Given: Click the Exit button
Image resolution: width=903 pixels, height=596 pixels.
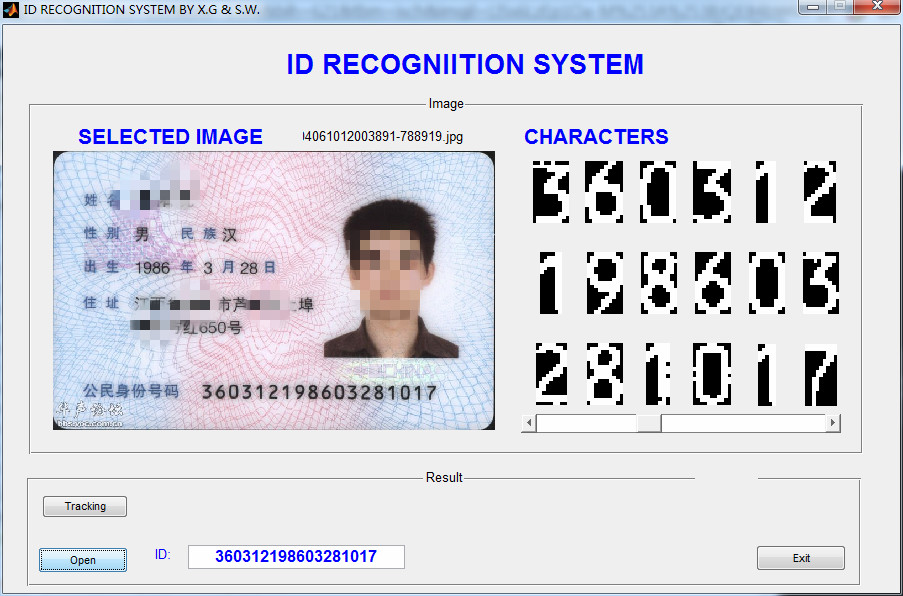Looking at the screenshot, I should (800, 558).
